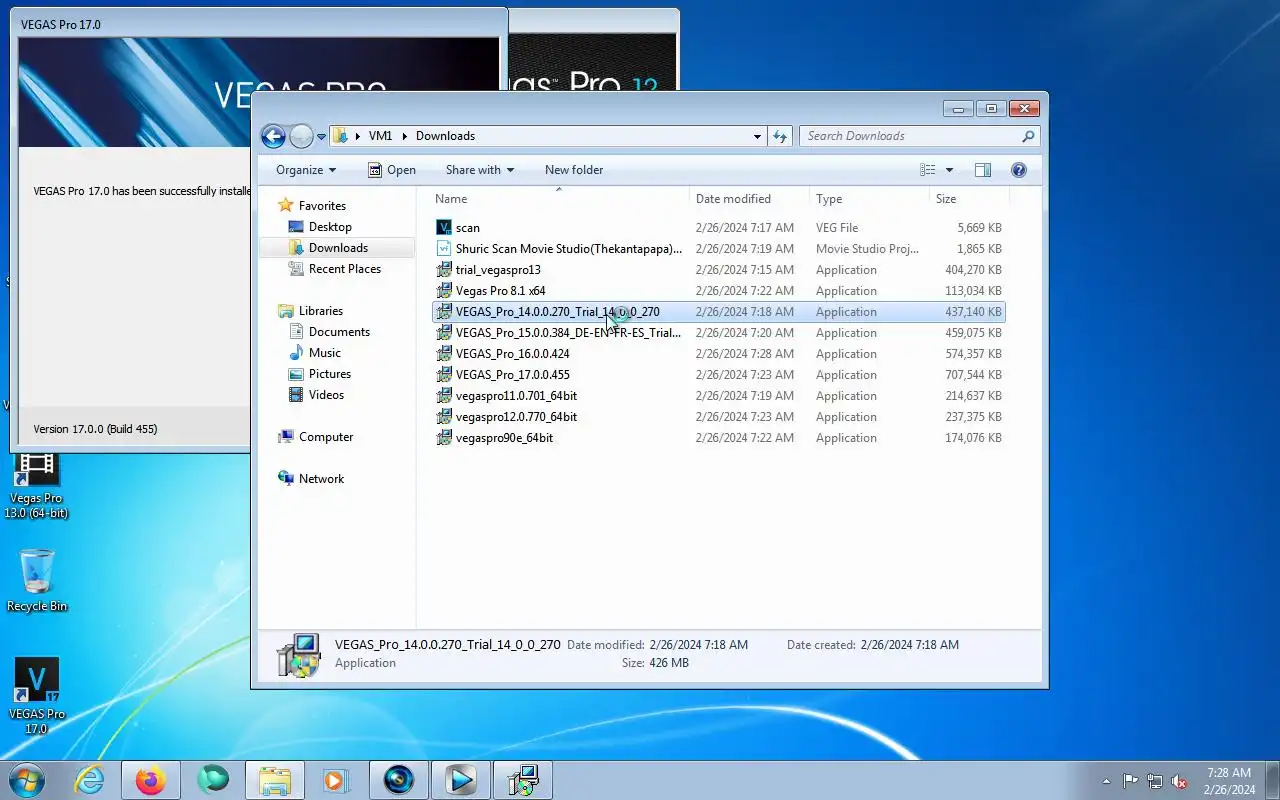Click the Movie Studio Proj... type cell
Viewport: 1280px width, 800px height.
pyautogui.click(x=866, y=249)
